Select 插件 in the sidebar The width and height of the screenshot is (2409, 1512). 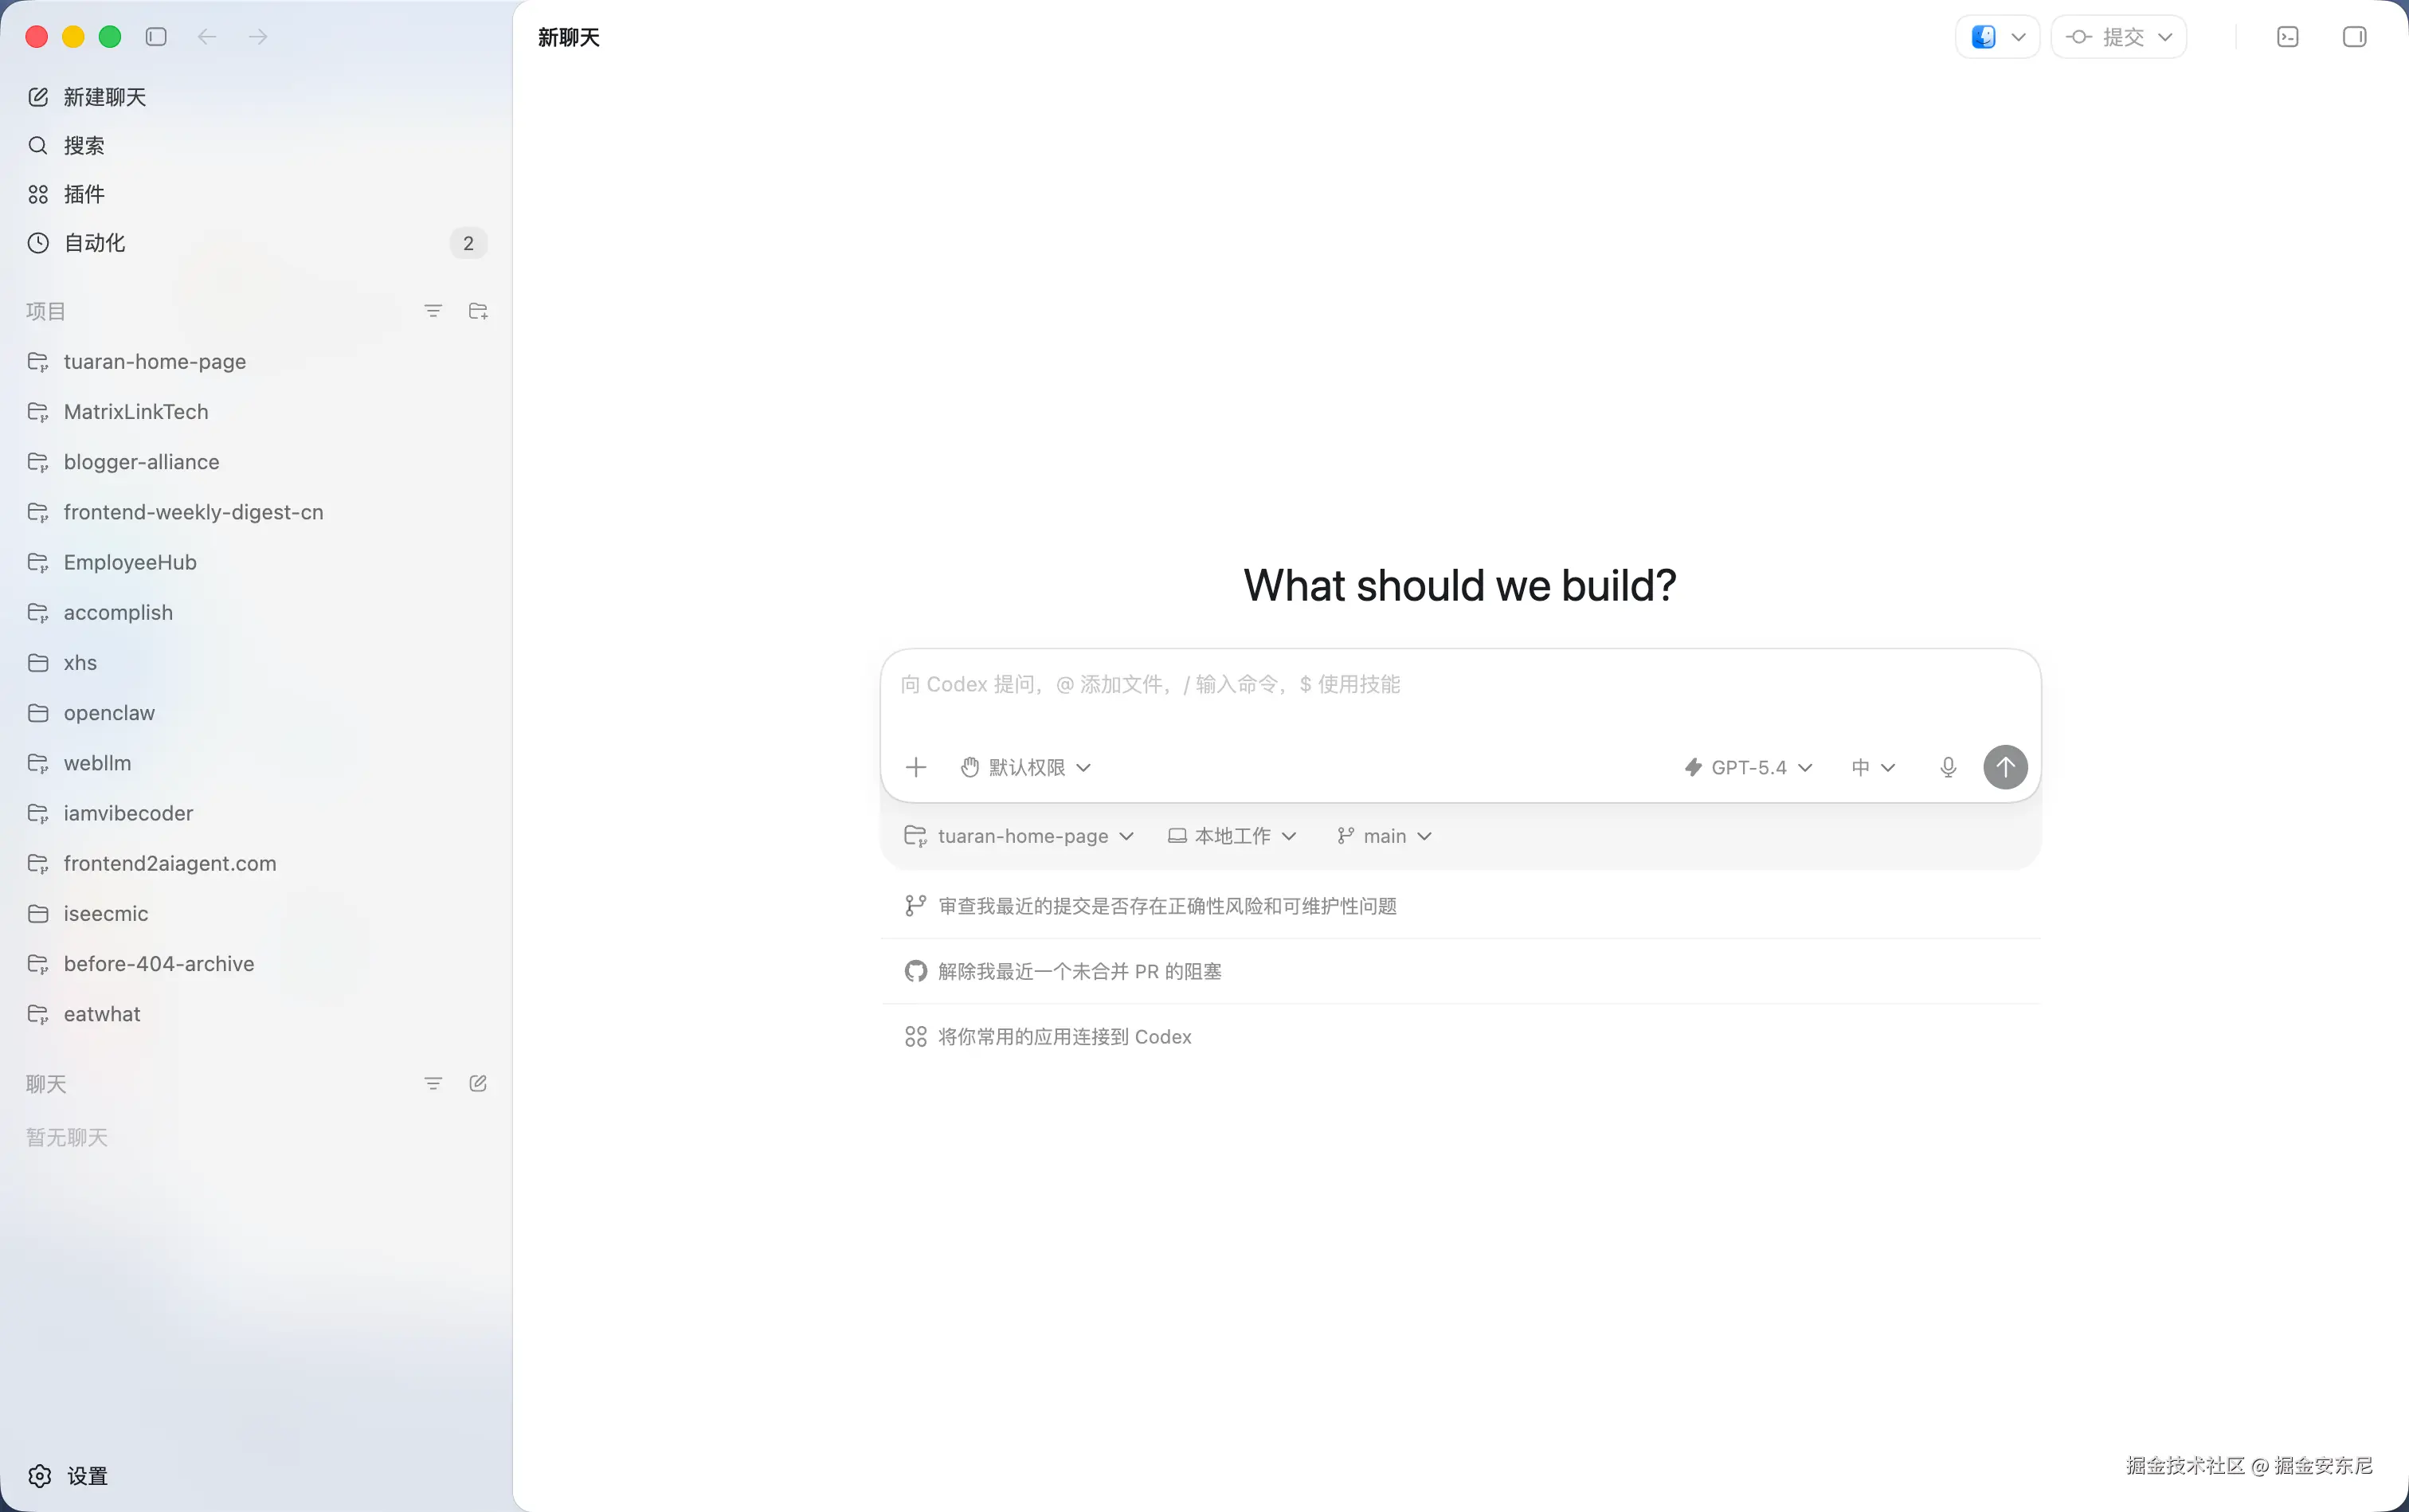[x=86, y=194]
